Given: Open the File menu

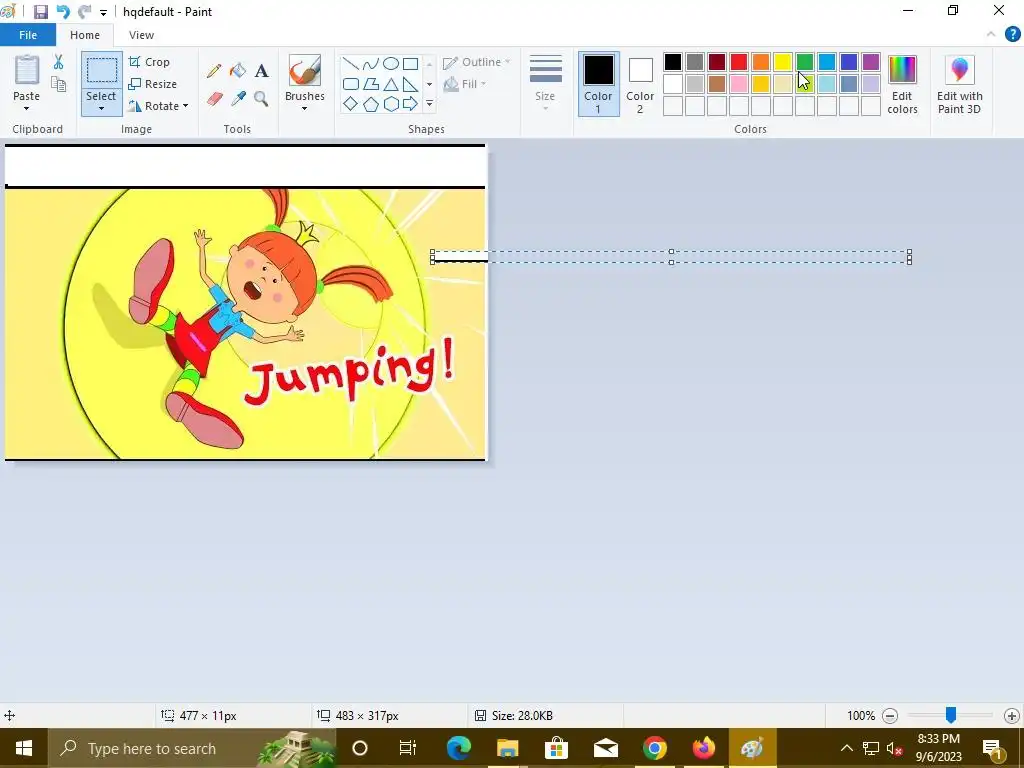Looking at the screenshot, I should pos(27,35).
